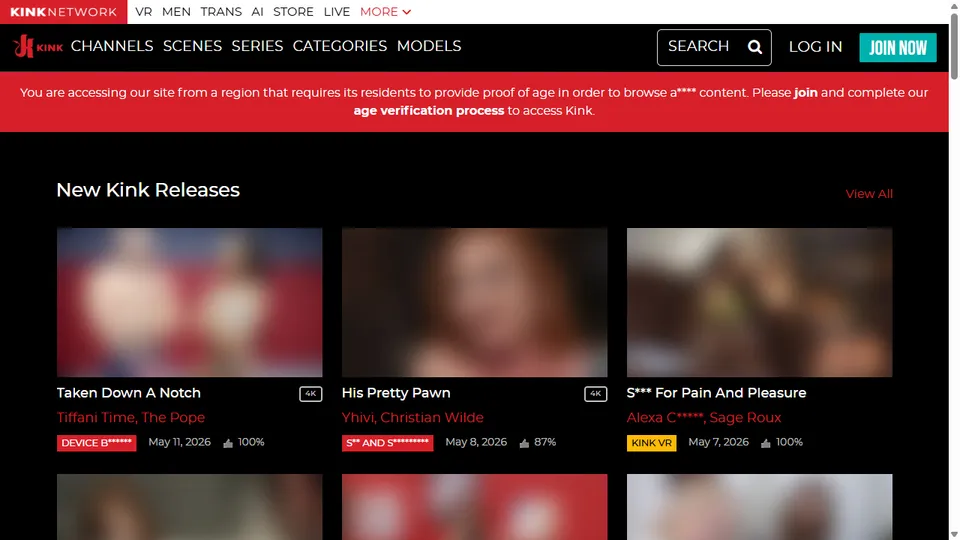Click the thumbs-up icon beside May 7, 2026

pos(765,443)
